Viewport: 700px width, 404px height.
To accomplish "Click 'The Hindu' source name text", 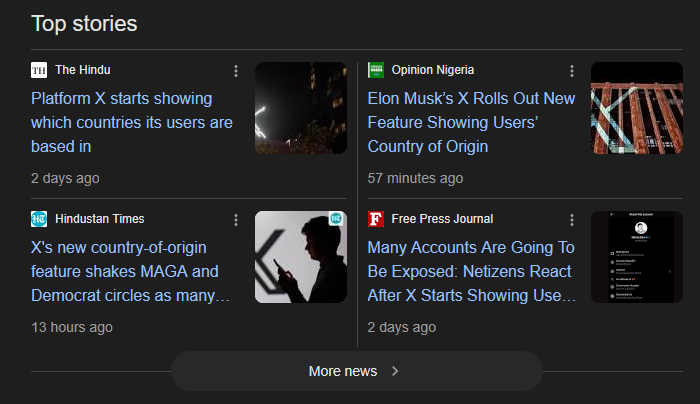I will pos(83,70).
